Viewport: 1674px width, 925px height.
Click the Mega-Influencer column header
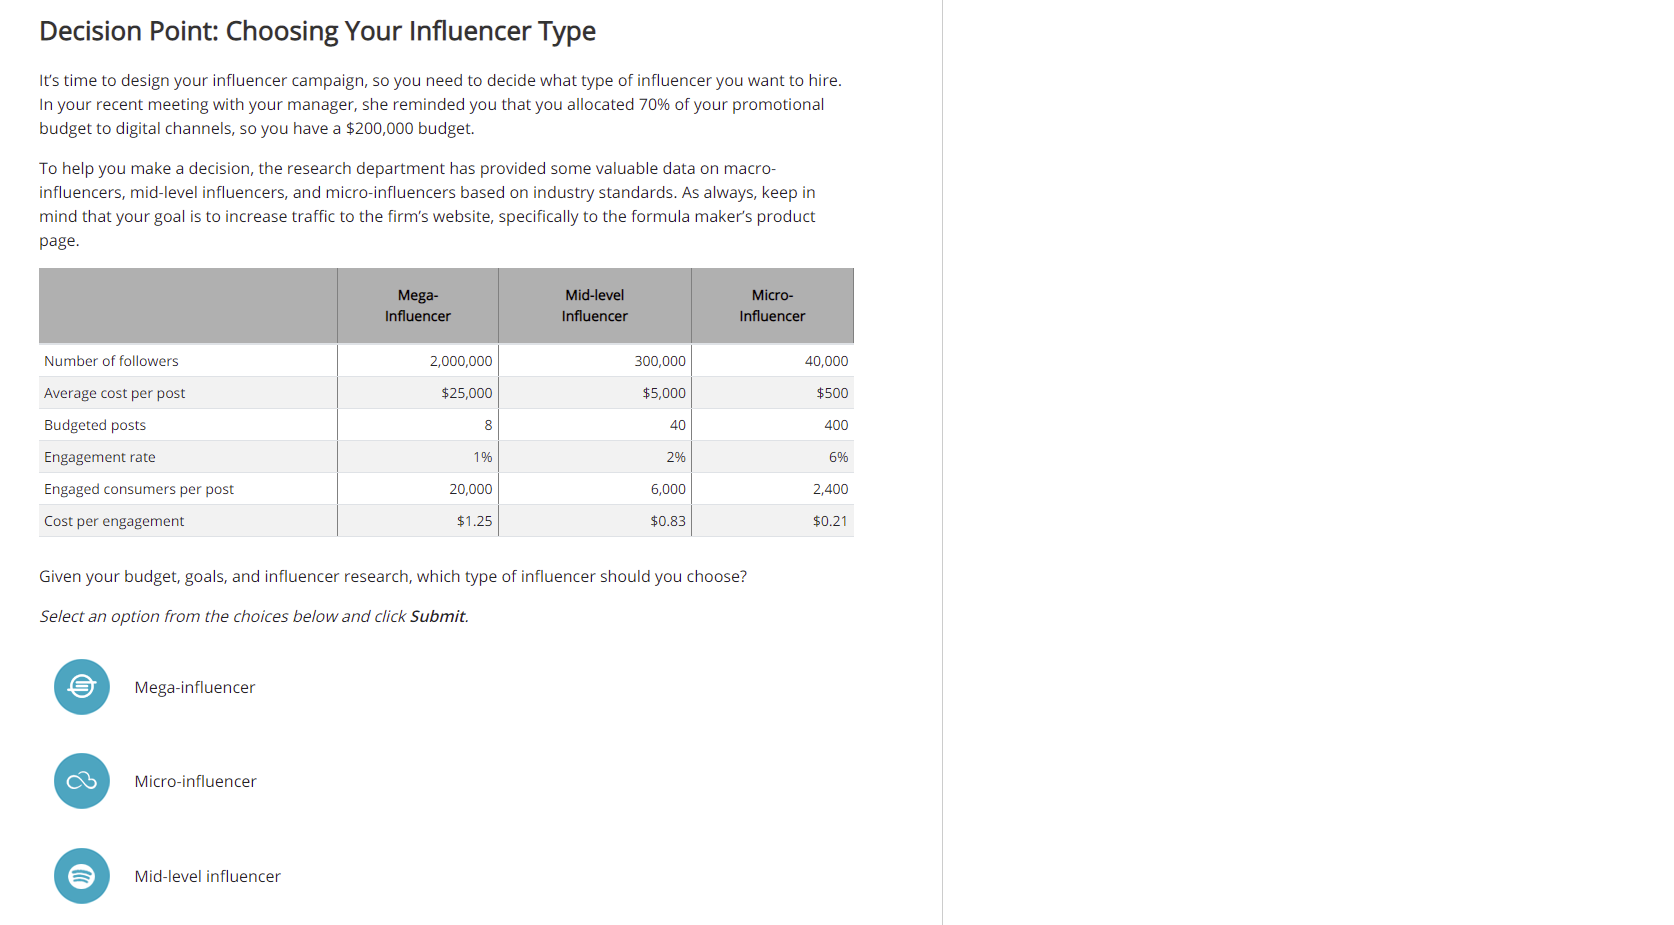click(417, 305)
